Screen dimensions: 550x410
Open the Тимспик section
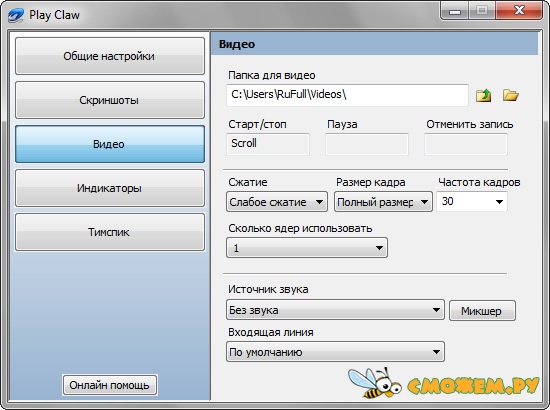click(110, 232)
